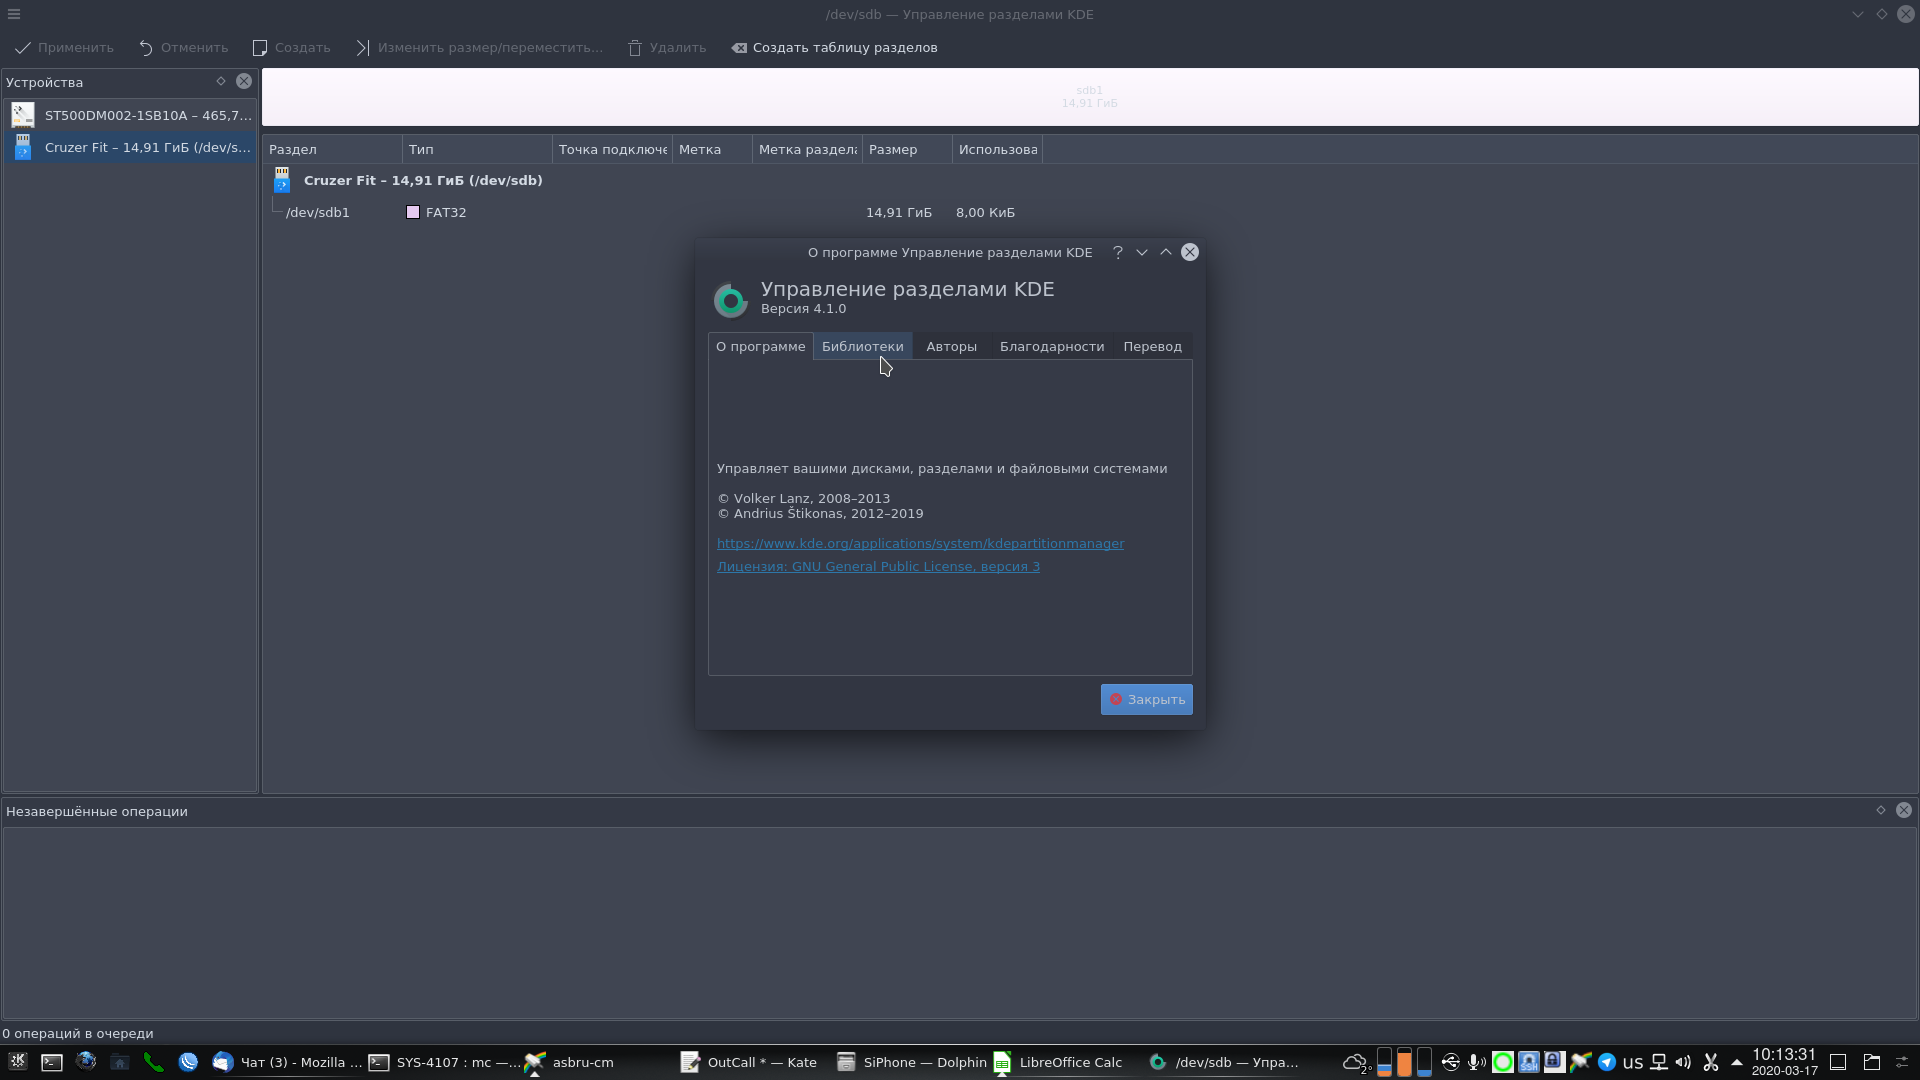
Task: Click the Закрыть button in About dialog
Action: (1146, 699)
